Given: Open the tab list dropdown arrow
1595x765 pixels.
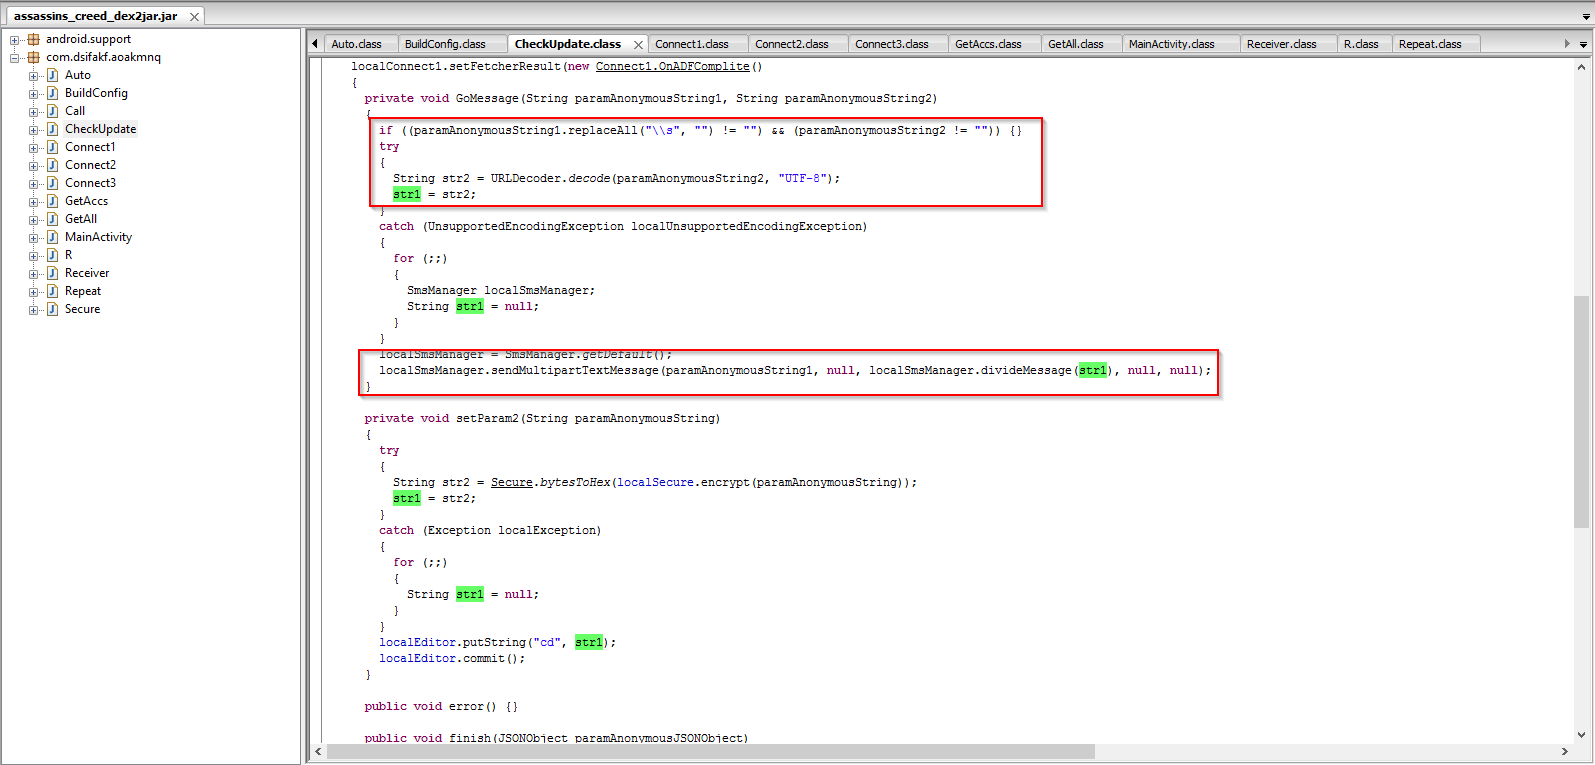Looking at the screenshot, I should (1583, 44).
